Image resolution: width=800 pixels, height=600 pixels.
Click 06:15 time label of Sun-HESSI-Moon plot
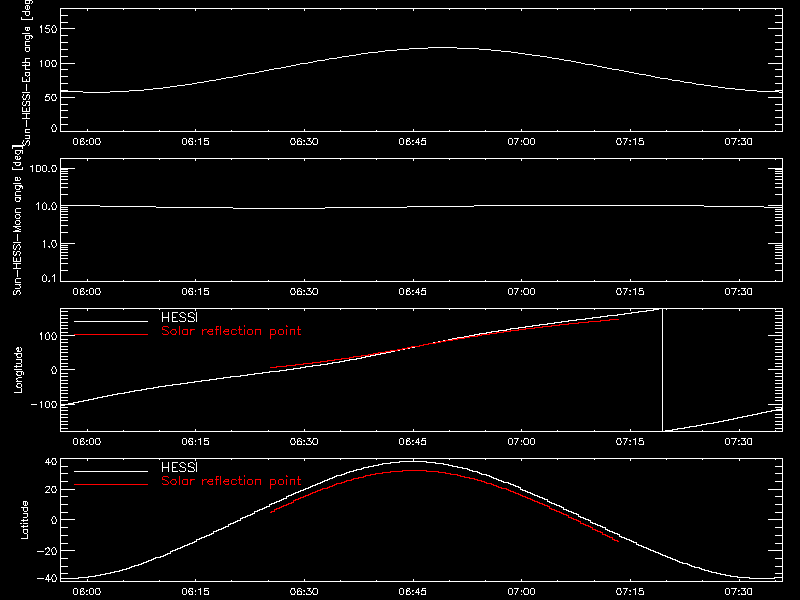pyautogui.click(x=195, y=292)
